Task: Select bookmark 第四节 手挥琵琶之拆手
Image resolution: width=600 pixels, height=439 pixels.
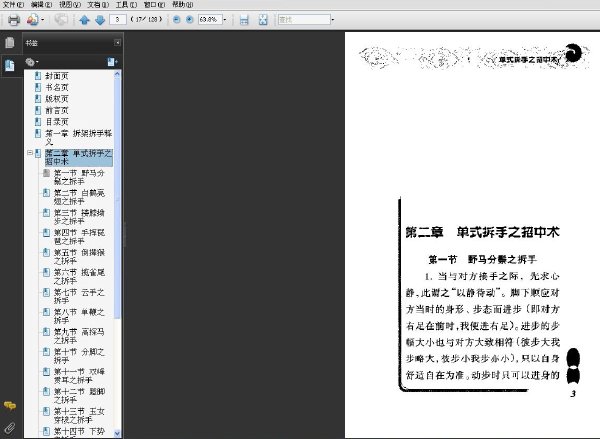Action: (x=79, y=237)
